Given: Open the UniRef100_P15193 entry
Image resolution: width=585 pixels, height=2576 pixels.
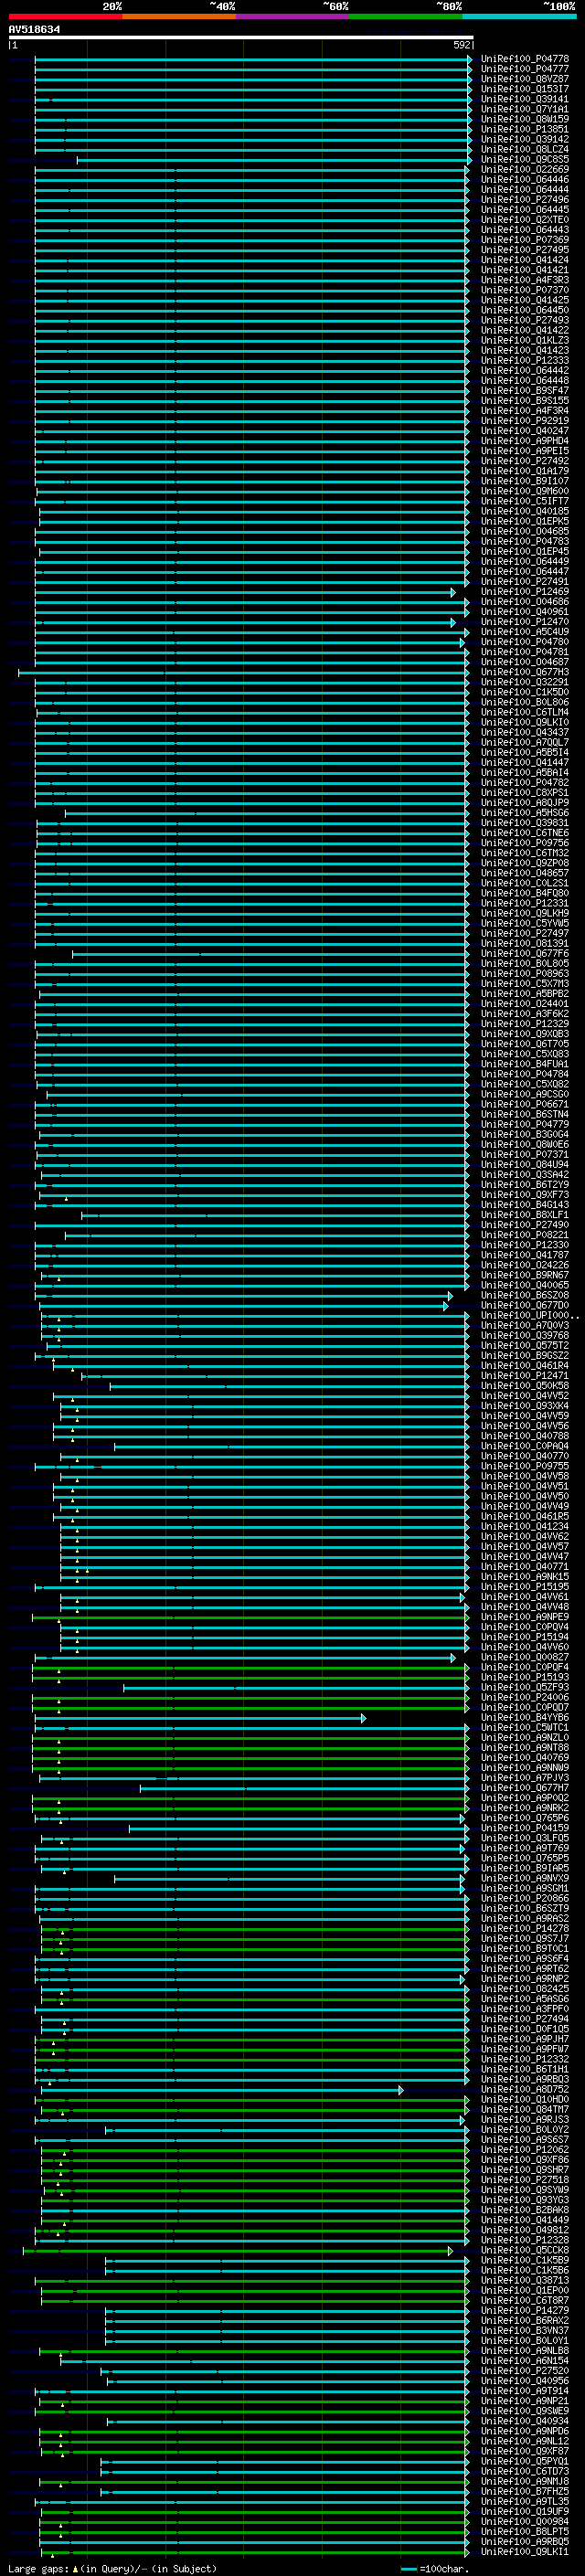Looking at the screenshot, I should point(525,1678).
